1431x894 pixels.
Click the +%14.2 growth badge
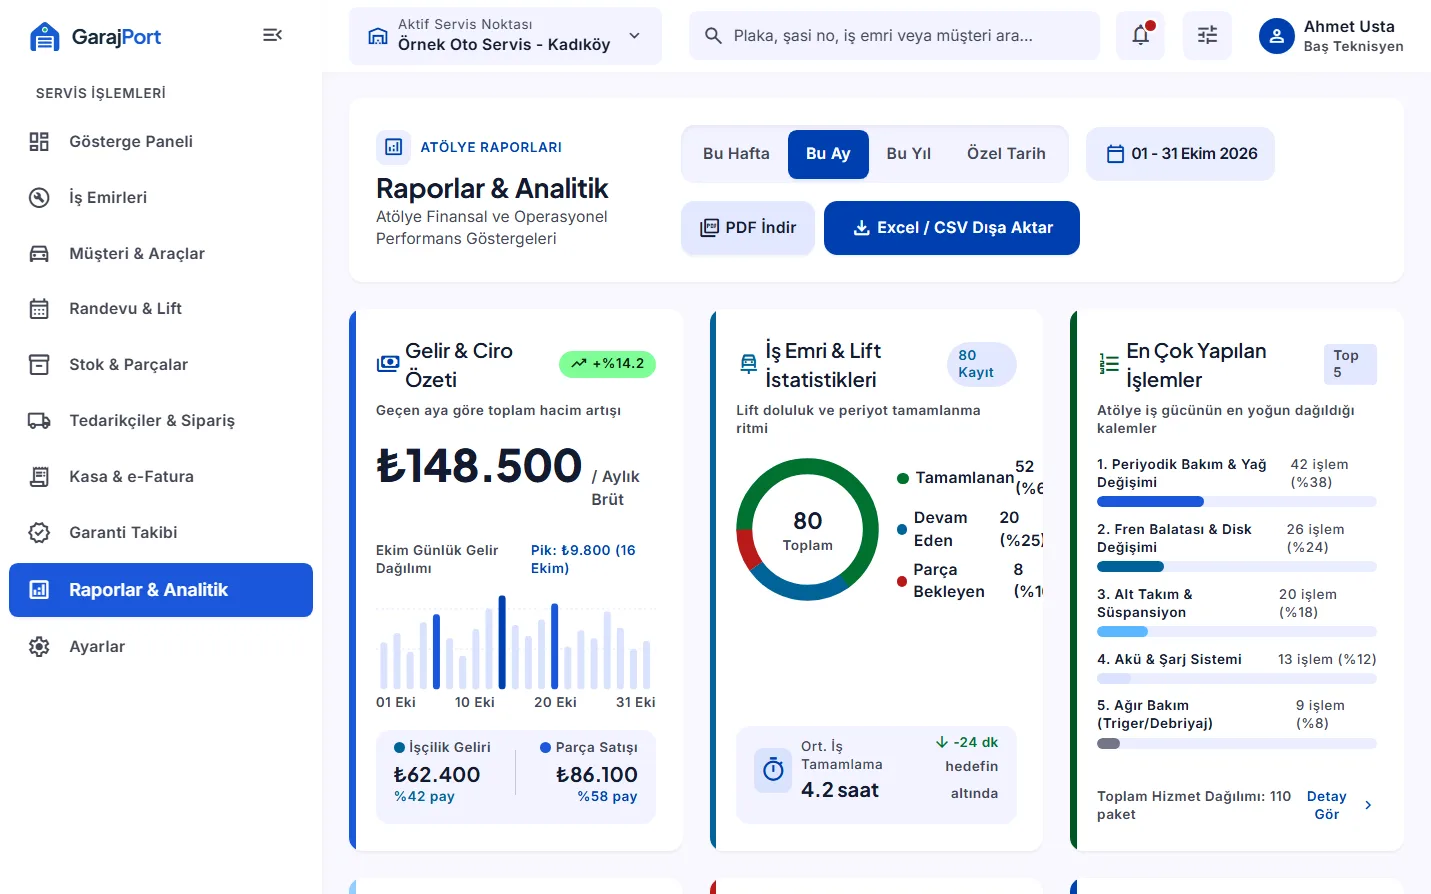pos(607,364)
